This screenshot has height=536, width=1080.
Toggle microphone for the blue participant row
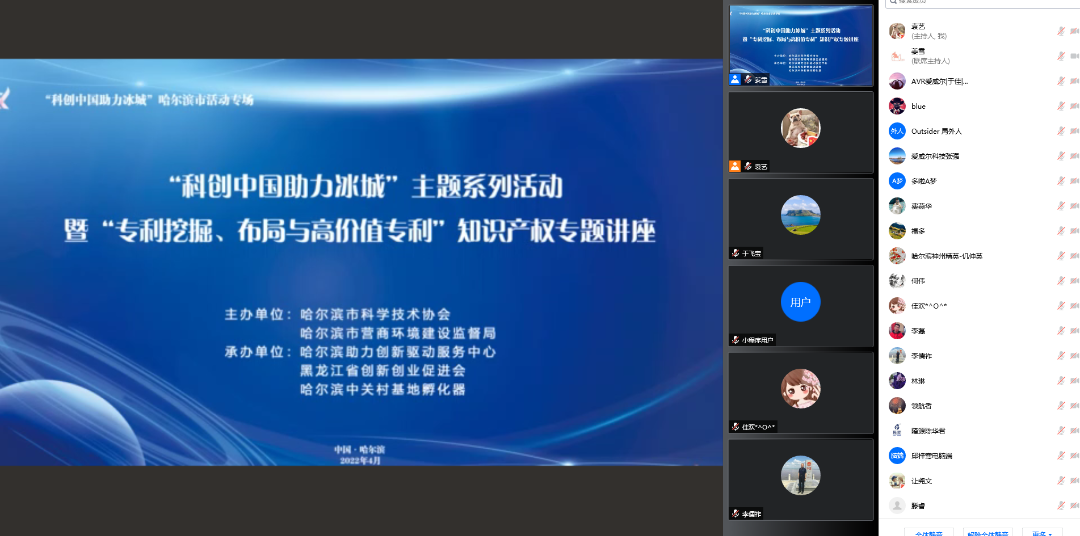(x=1061, y=106)
